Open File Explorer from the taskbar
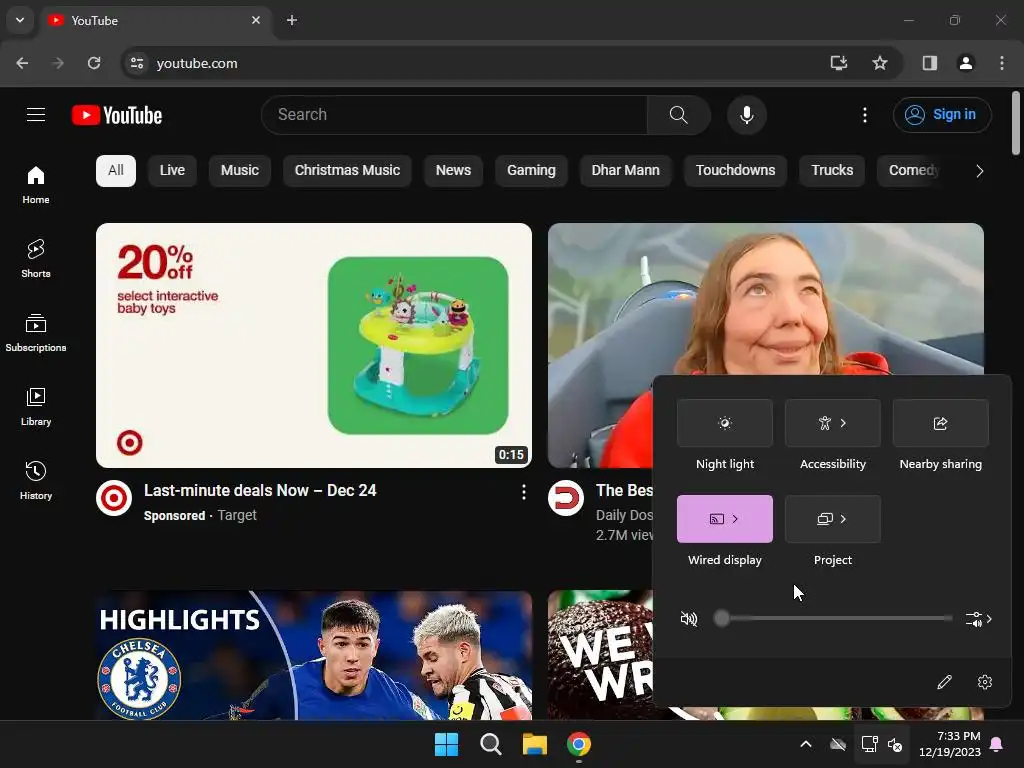The width and height of the screenshot is (1024, 768). 535,744
